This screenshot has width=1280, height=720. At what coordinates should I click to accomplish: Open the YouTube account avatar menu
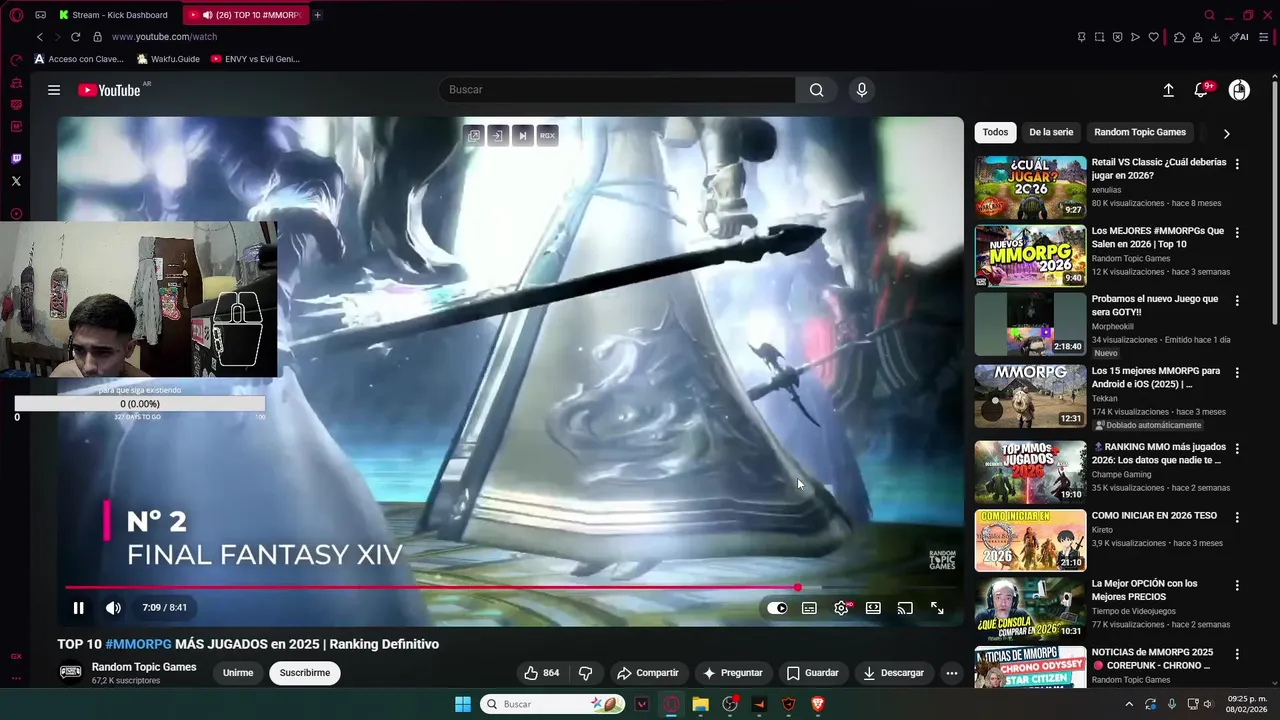(1239, 90)
